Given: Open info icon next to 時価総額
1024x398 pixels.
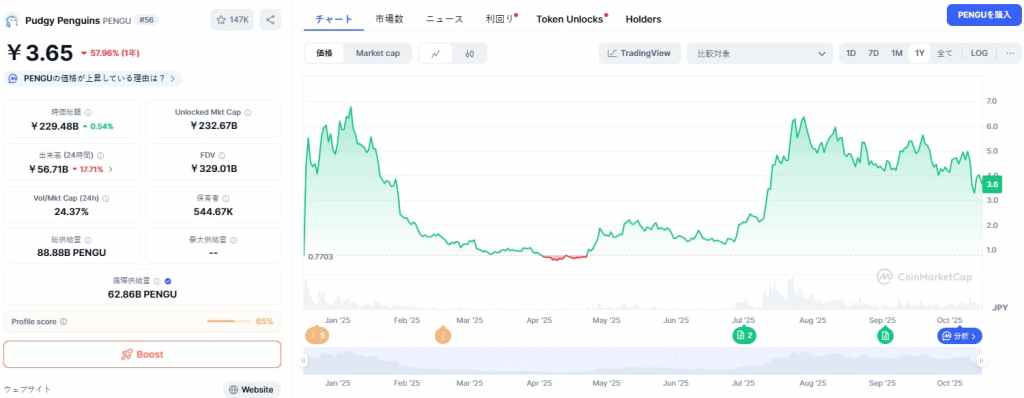Looking at the screenshot, I should click(88, 112).
